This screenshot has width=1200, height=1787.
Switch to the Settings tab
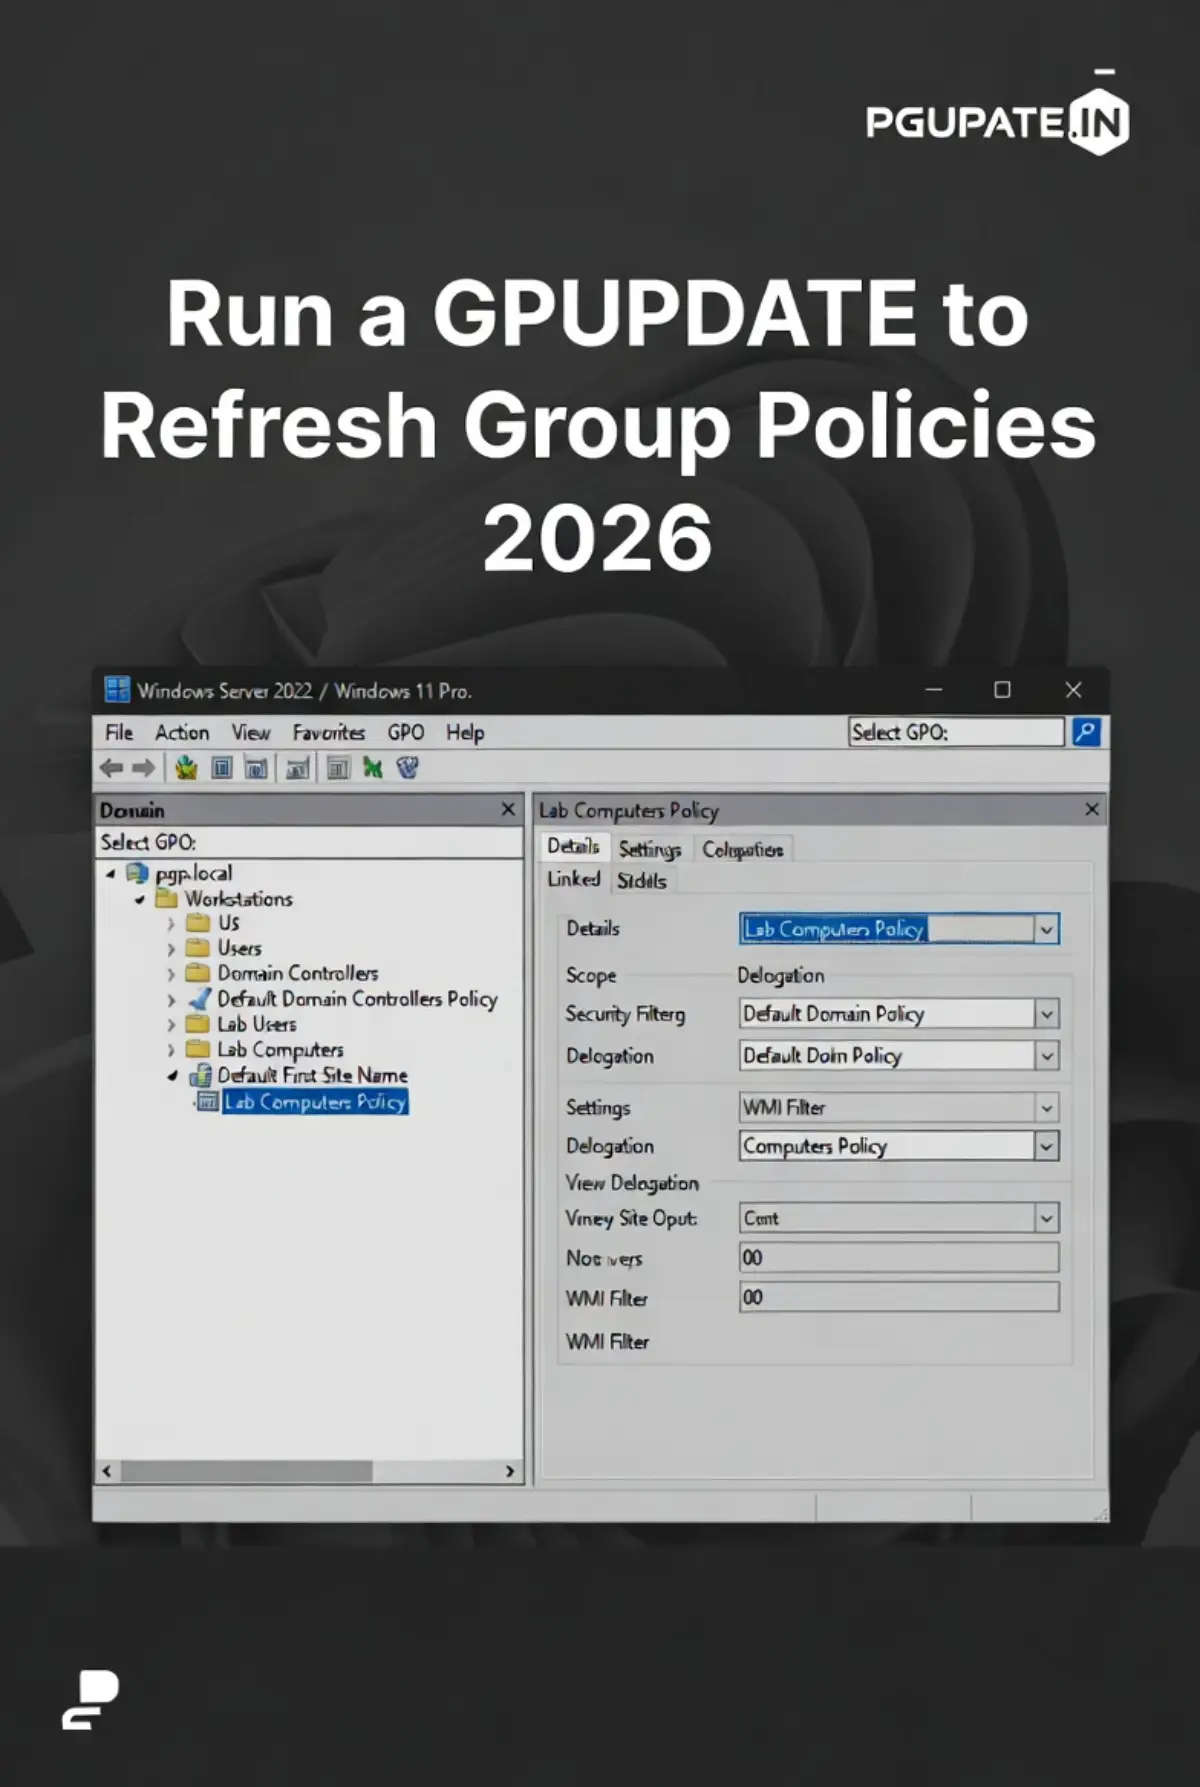pyautogui.click(x=650, y=849)
